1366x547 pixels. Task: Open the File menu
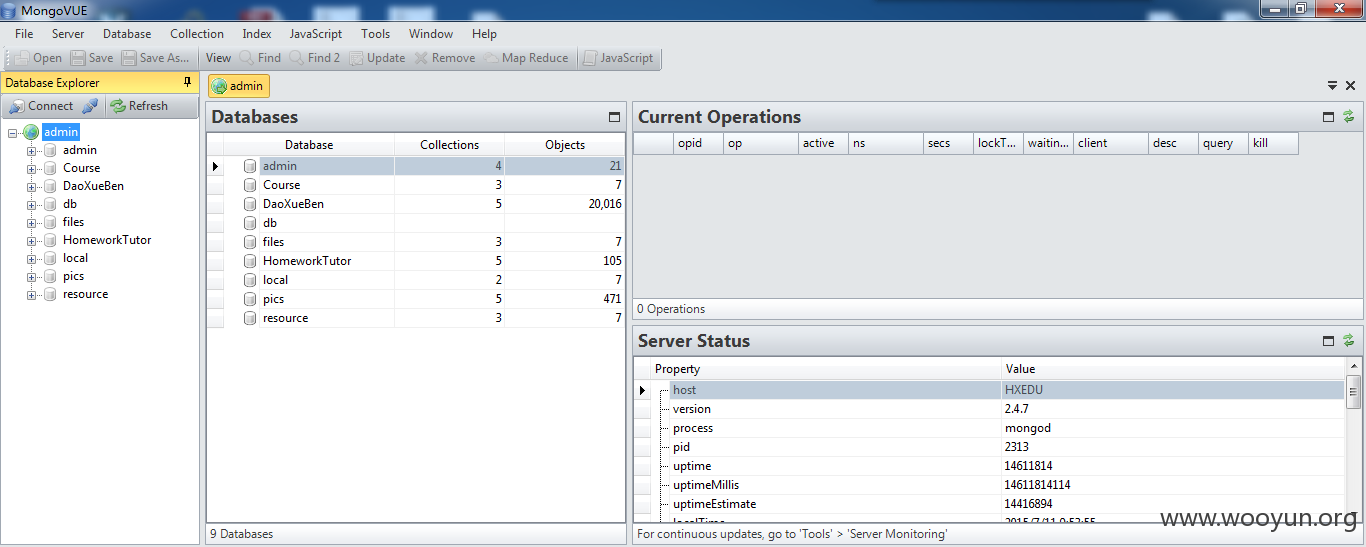tap(24, 34)
